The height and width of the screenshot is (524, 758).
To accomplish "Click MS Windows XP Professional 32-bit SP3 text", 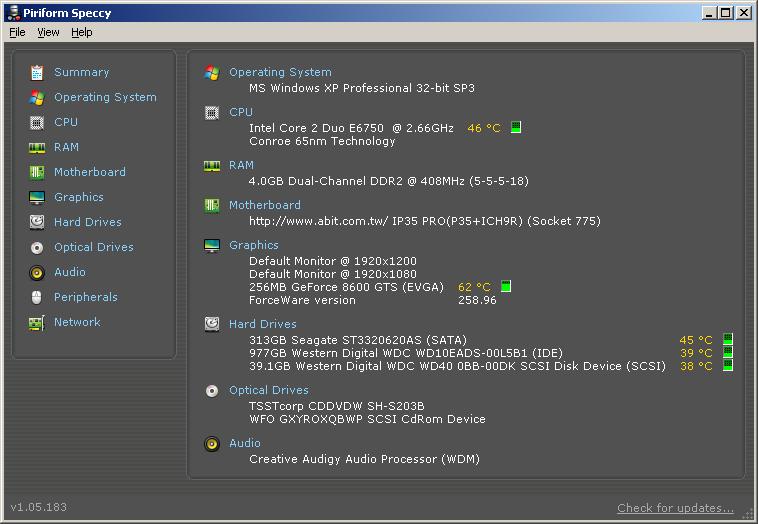I will pos(362,88).
